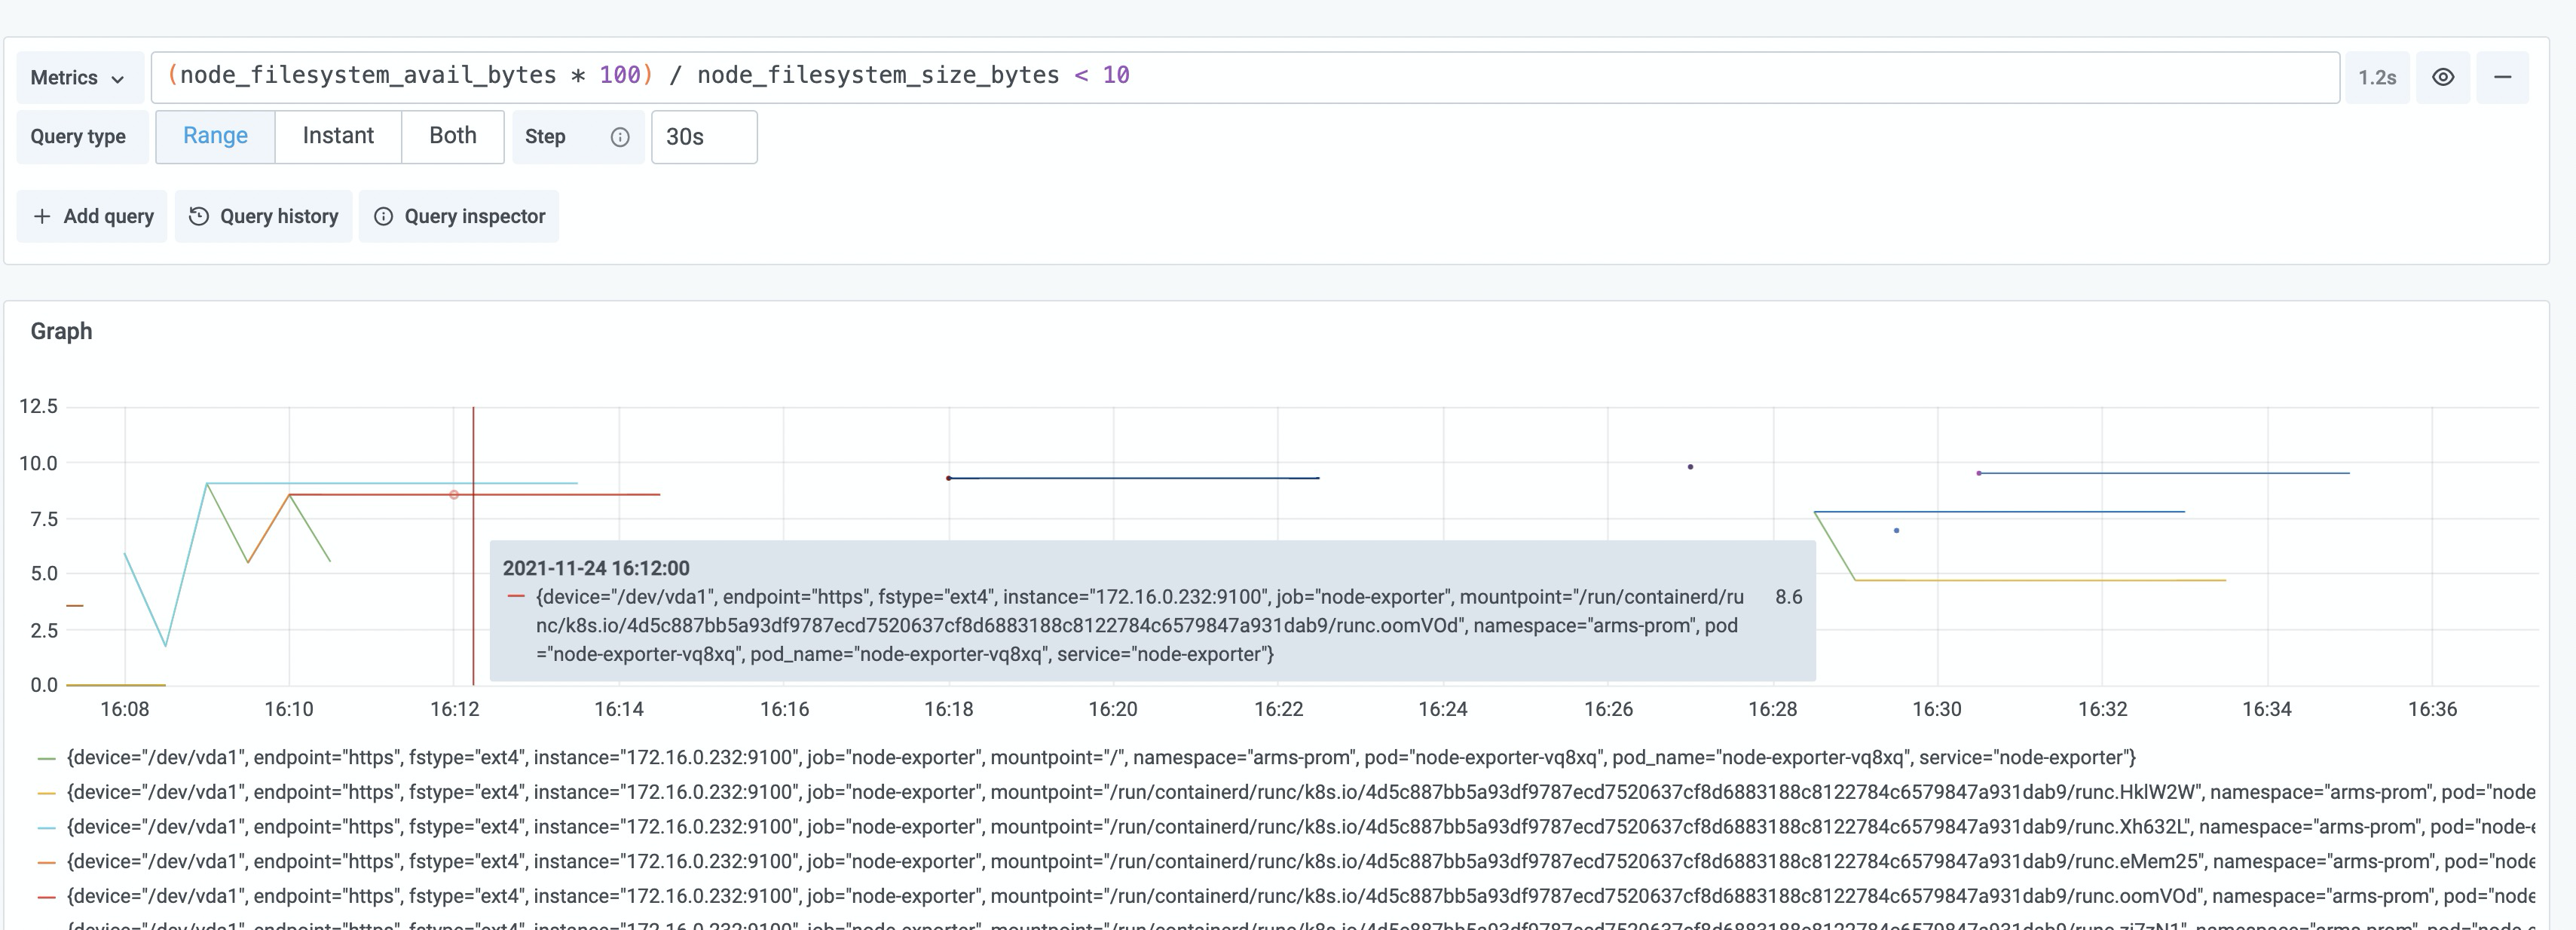Select the Range query type
This screenshot has height=930, width=2576.
pyautogui.click(x=215, y=136)
